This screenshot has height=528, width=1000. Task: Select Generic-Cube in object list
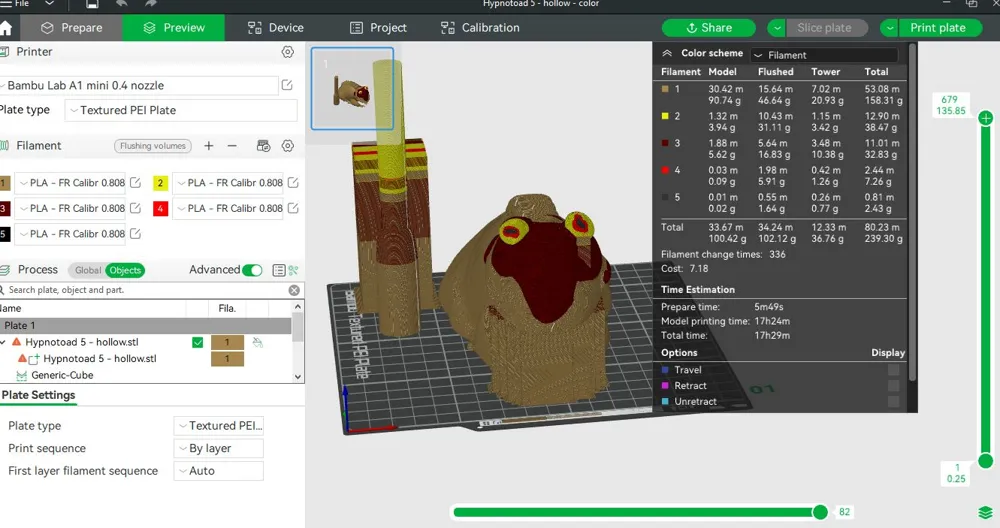tap(62, 376)
